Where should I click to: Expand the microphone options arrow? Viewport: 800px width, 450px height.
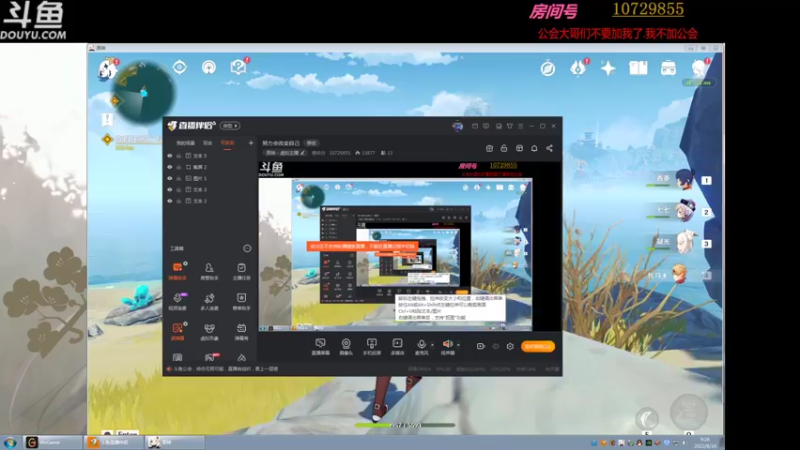coord(433,345)
